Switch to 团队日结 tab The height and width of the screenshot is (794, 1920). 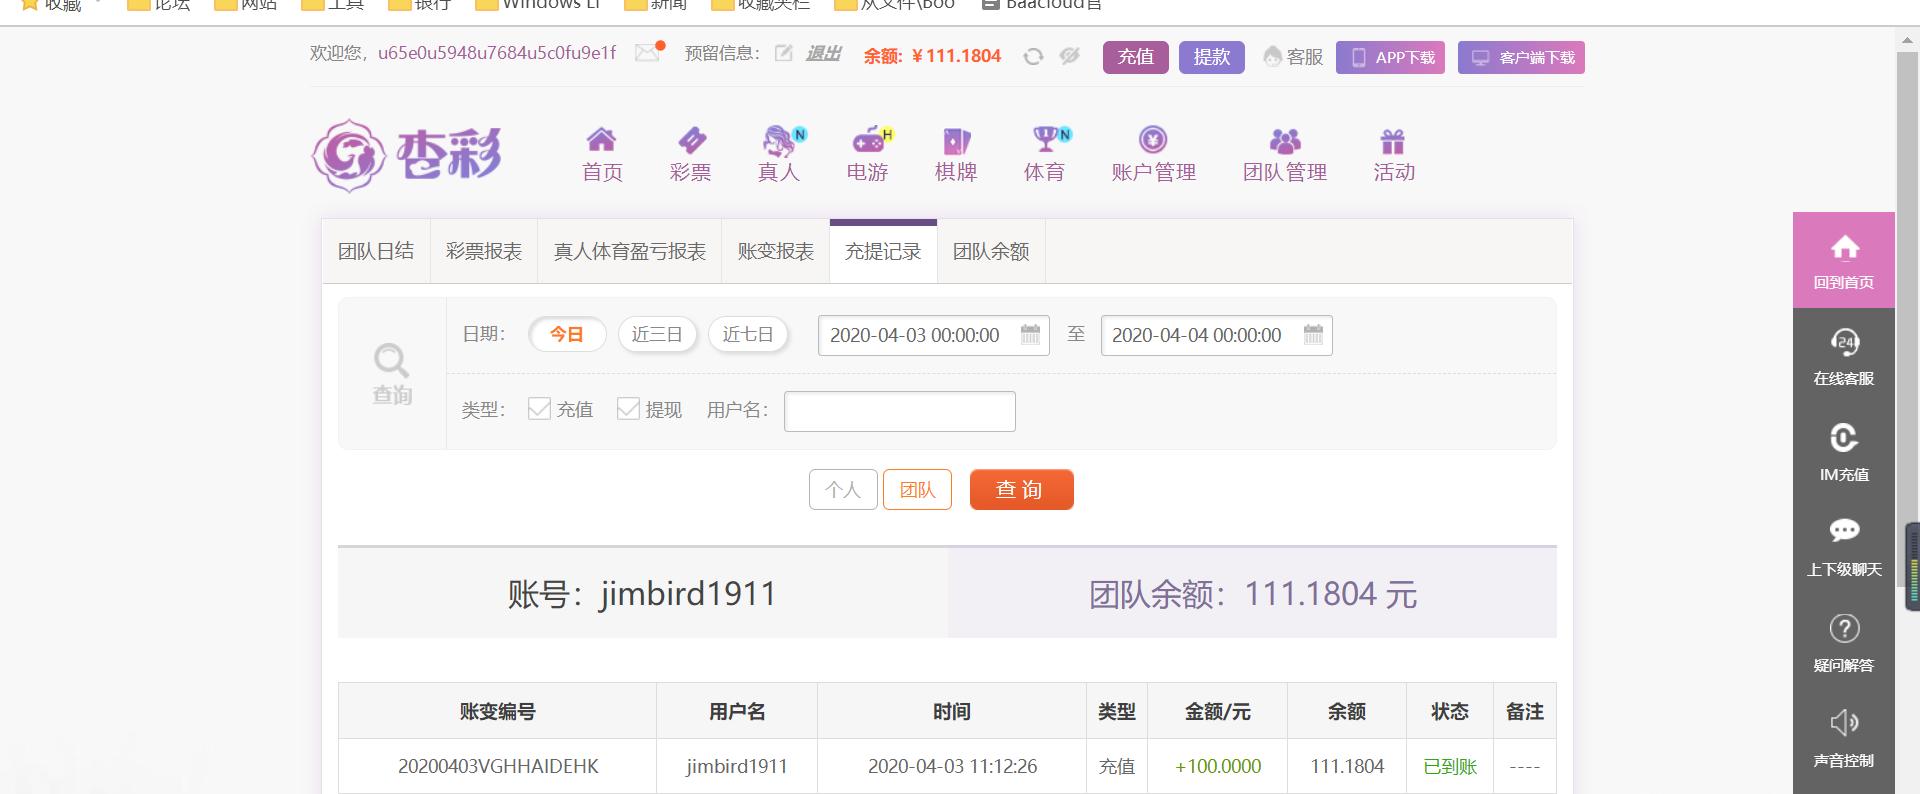coord(376,251)
